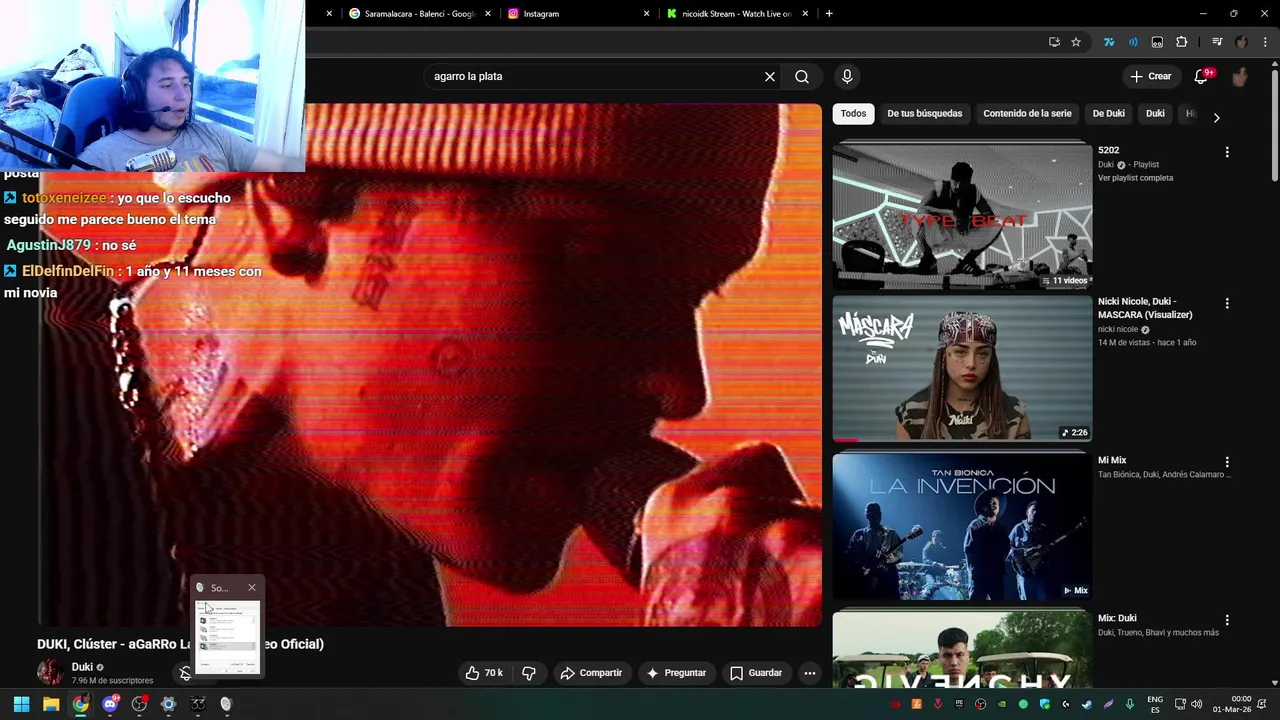
Task: Click the Preguntar button
Action: pyautogui.click(x=676, y=673)
